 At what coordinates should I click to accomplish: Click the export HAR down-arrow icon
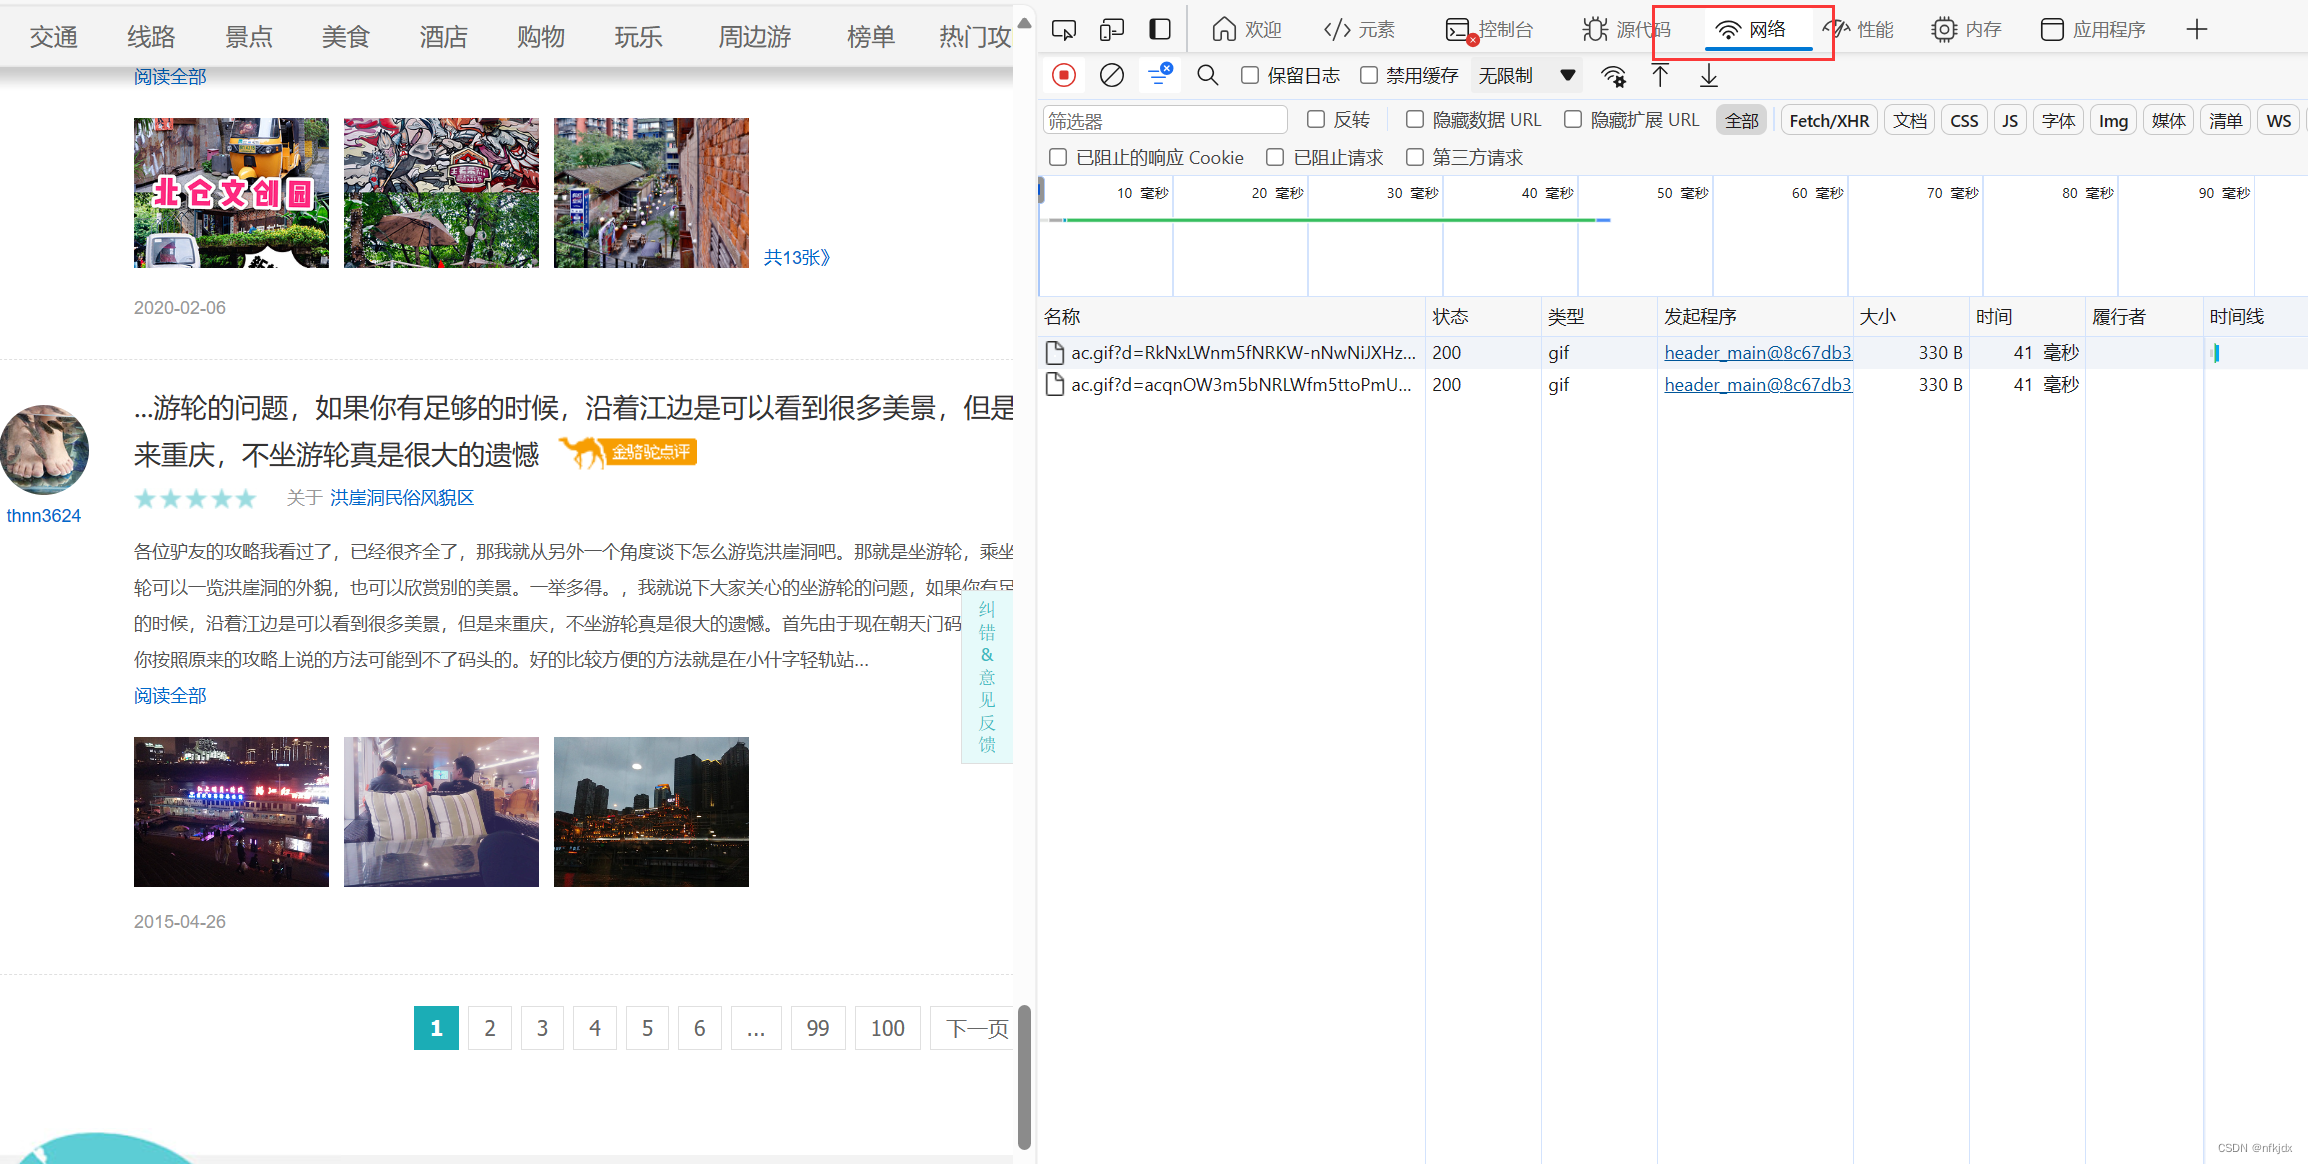[1708, 76]
